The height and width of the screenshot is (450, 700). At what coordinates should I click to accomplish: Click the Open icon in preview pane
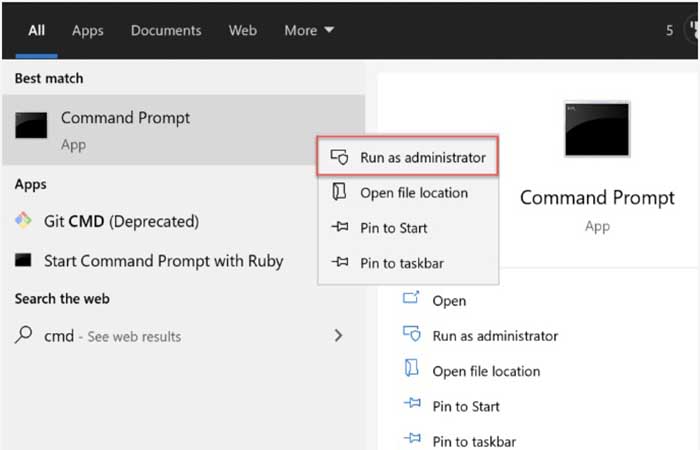tap(411, 297)
